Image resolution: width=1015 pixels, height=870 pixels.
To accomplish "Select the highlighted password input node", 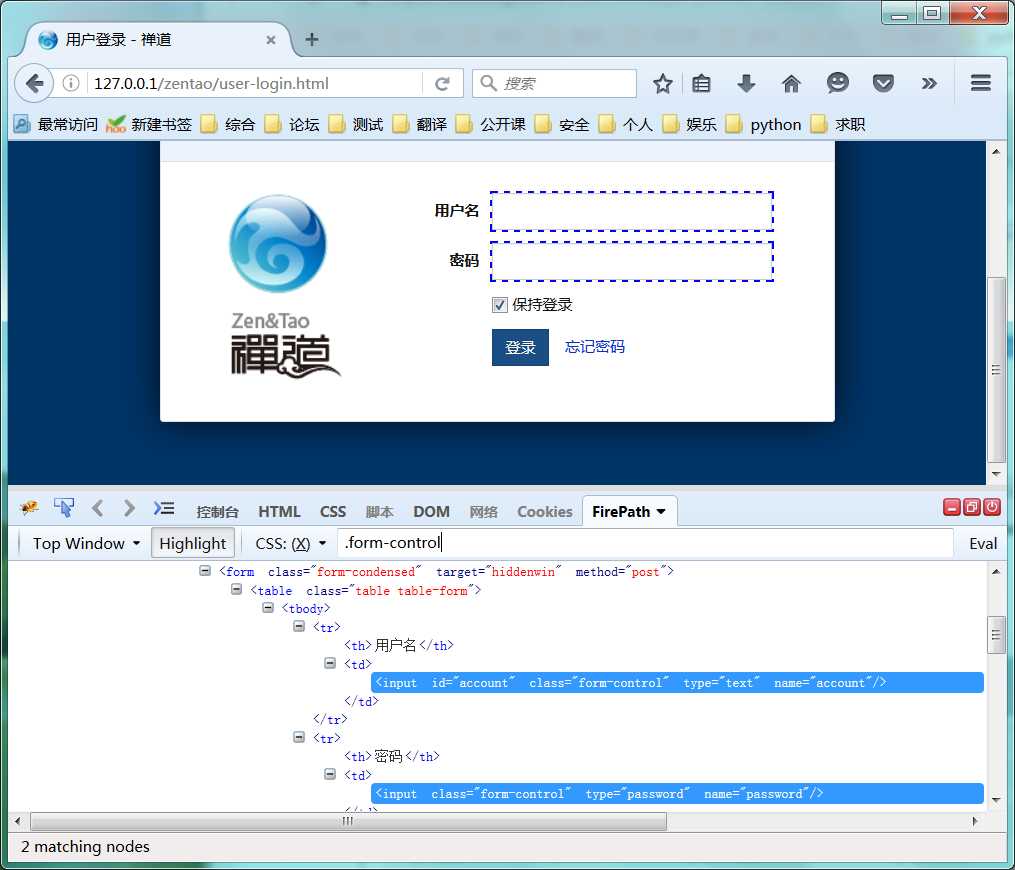I will (677, 794).
